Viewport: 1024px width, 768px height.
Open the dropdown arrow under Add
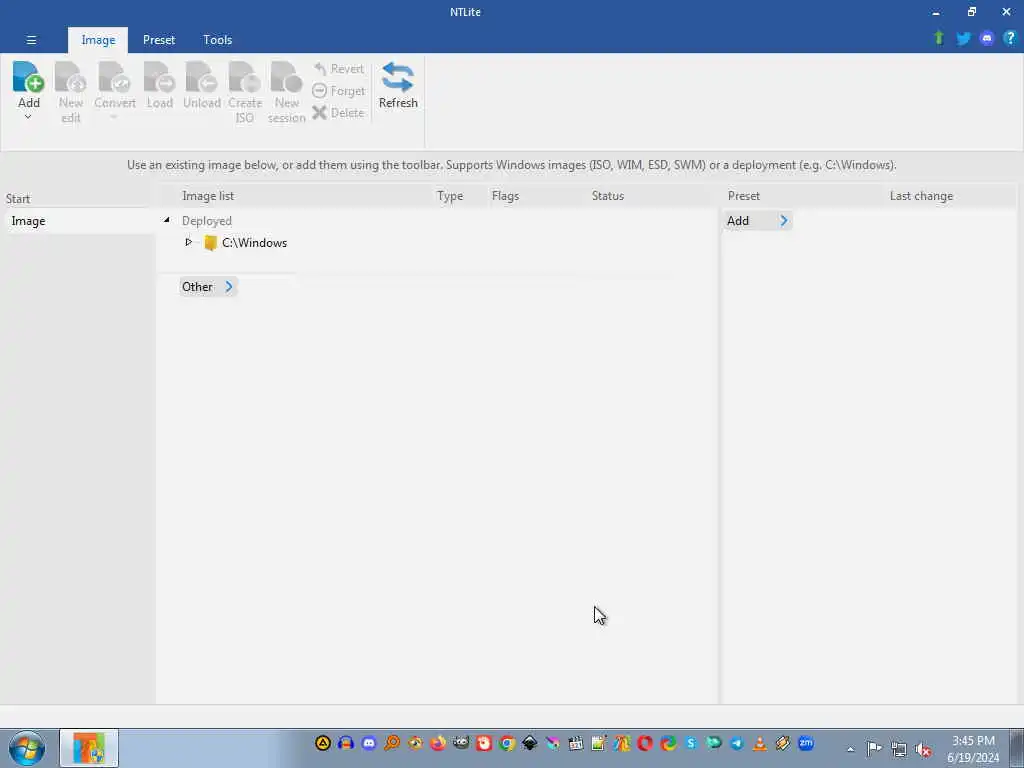(x=28, y=118)
